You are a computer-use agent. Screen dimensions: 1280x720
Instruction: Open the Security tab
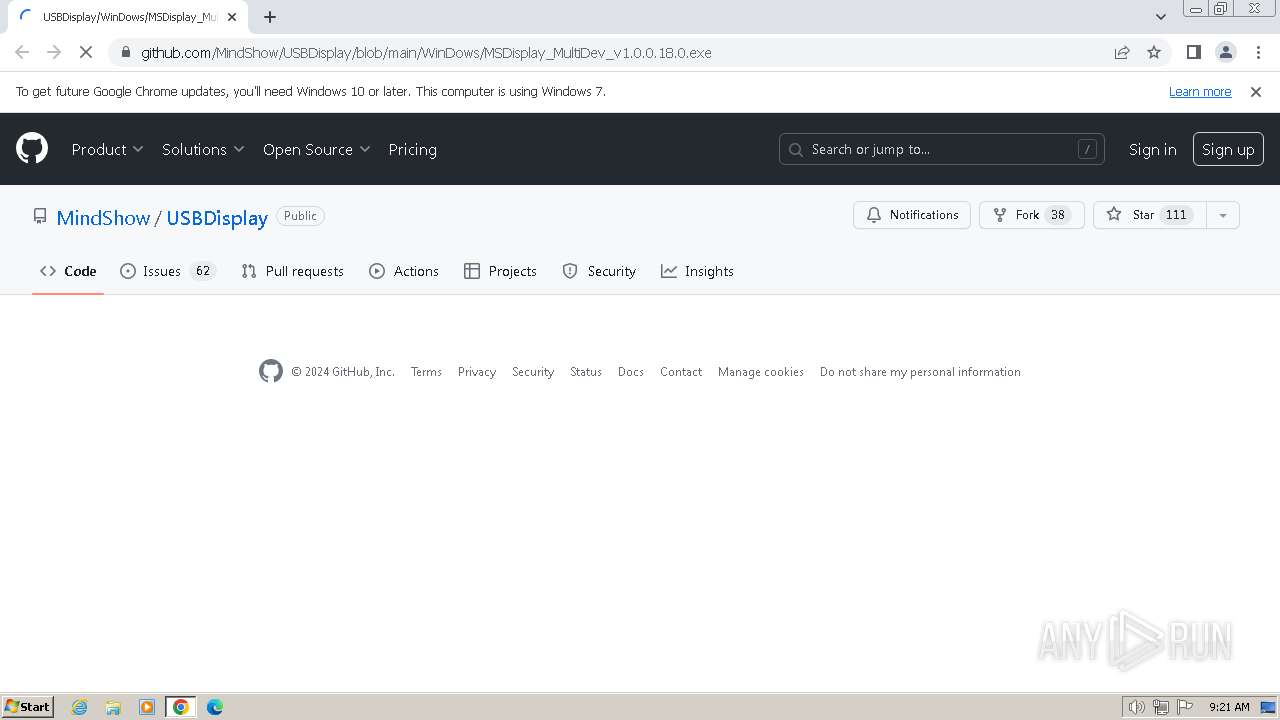(x=599, y=271)
